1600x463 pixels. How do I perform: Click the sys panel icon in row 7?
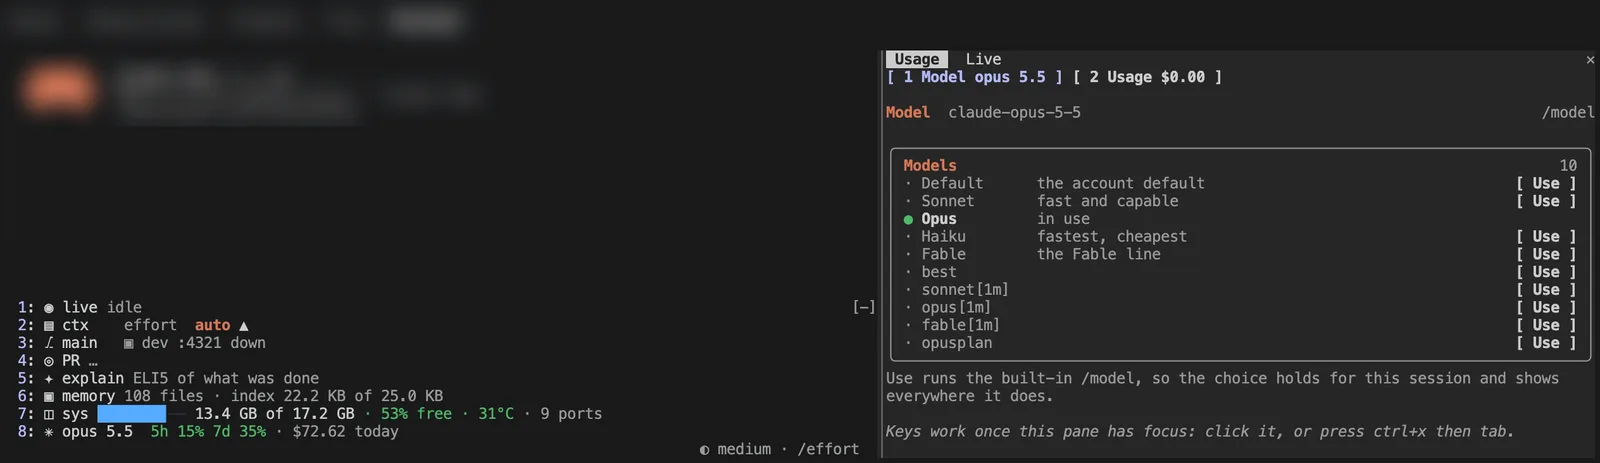pos(49,414)
